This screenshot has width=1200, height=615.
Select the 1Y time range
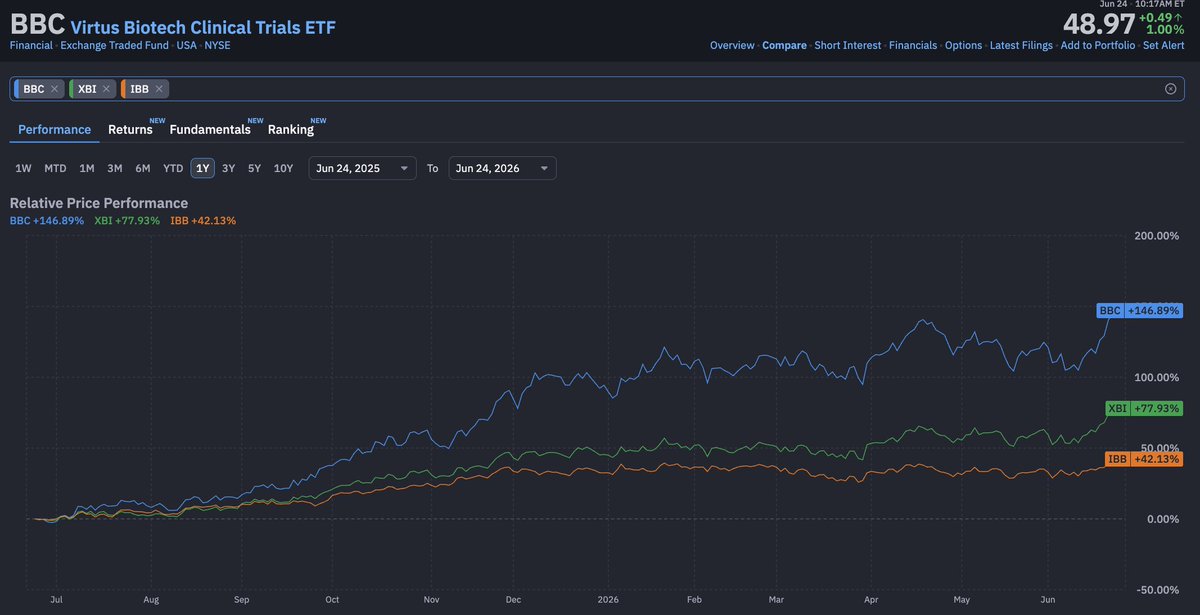pyautogui.click(x=203, y=168)
